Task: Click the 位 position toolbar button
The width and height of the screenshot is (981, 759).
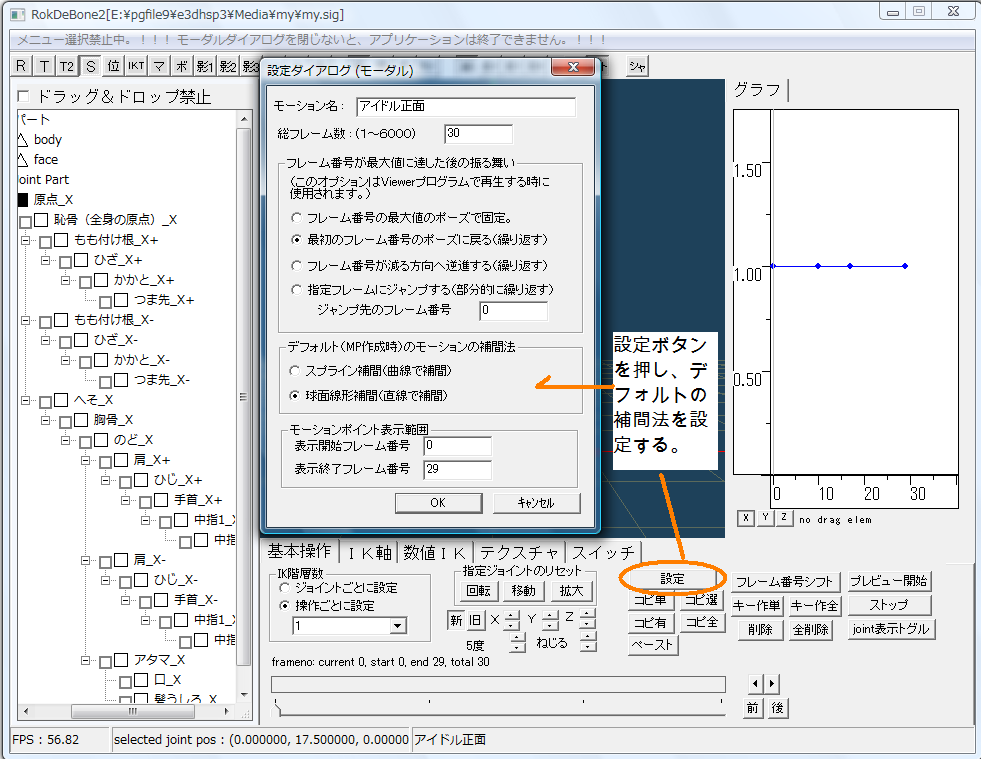Action: tap(113, 66)
